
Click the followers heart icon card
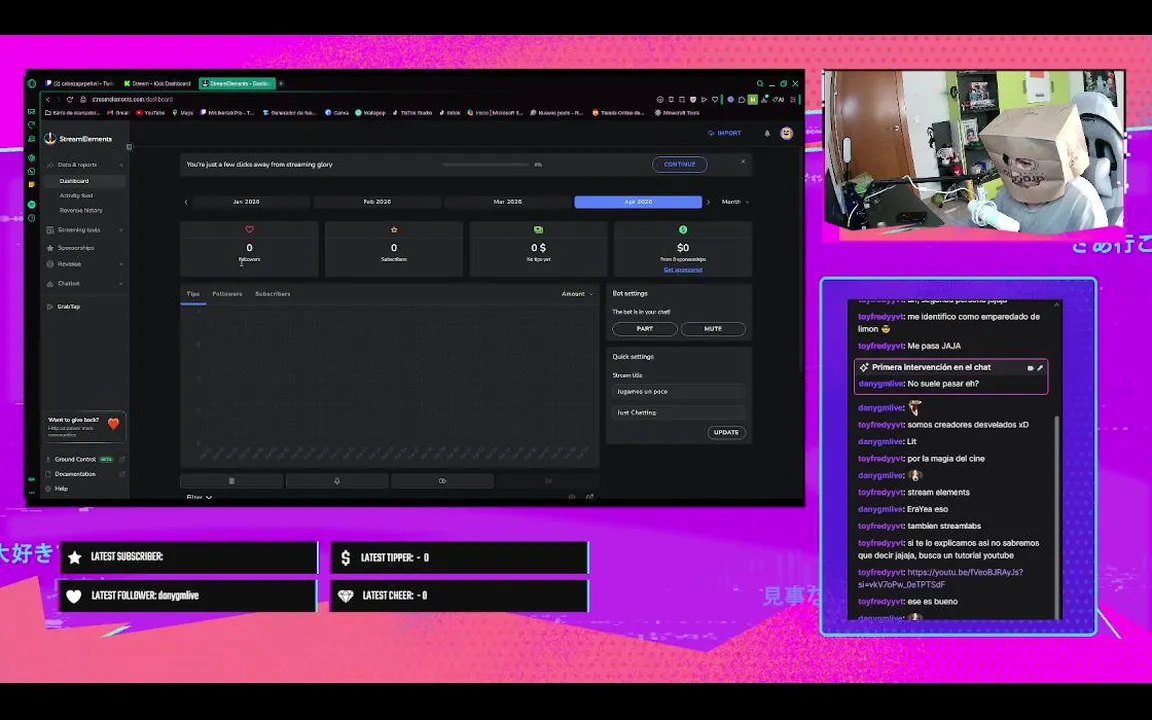tap(249, 248)
